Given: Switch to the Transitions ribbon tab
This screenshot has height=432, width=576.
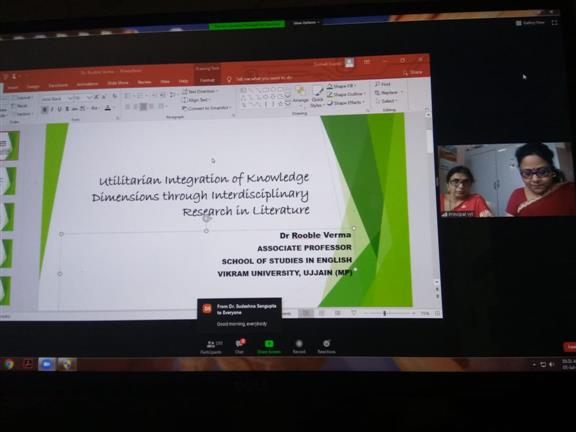Looking at the screenshot, I should pos(58,85).
